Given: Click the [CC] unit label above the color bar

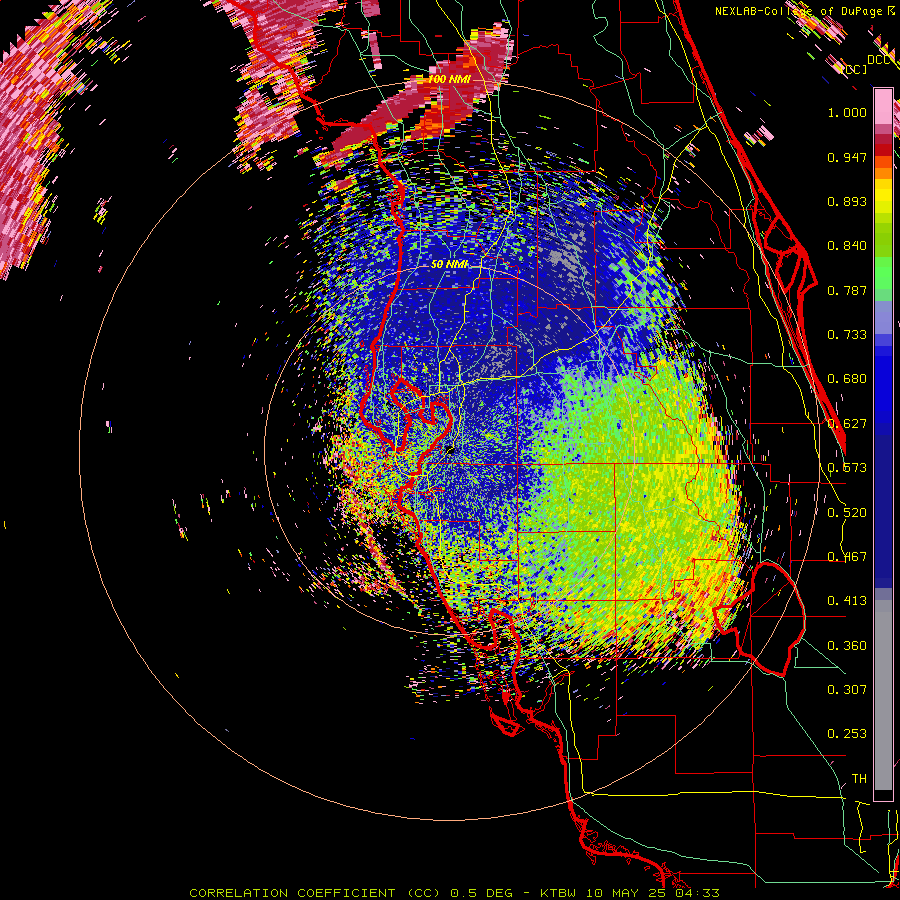Looking at the screenshot, I should 854,69.
